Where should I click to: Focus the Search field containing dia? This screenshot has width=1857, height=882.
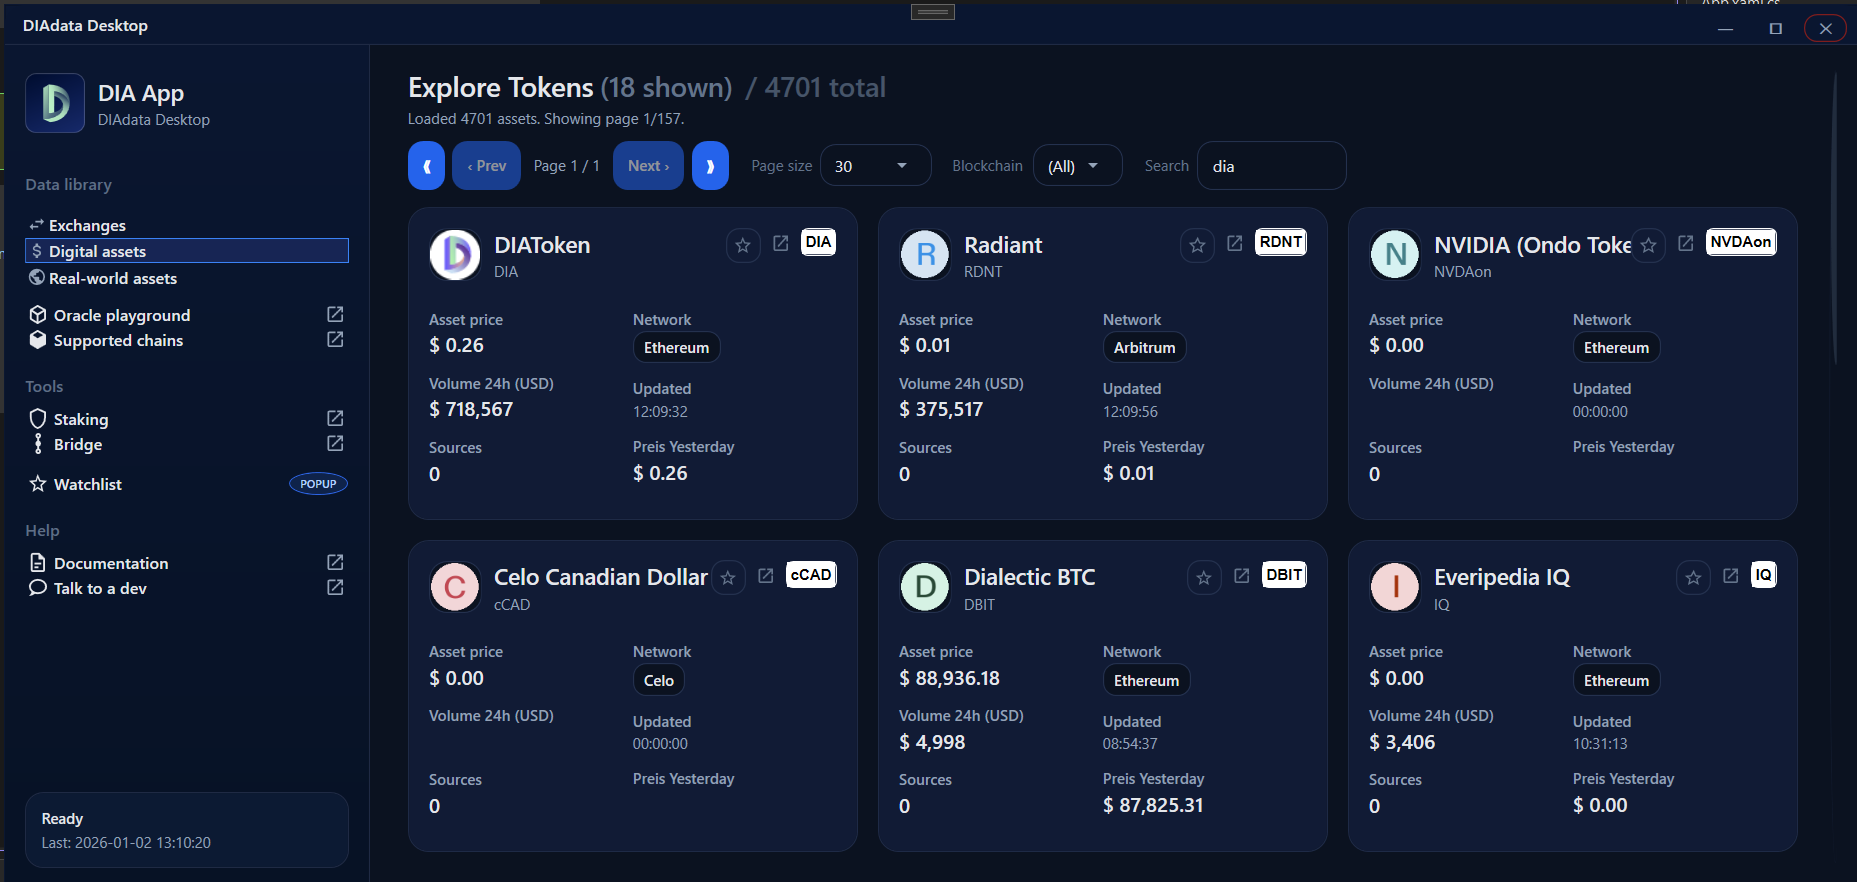click(x=1271, y=166)
